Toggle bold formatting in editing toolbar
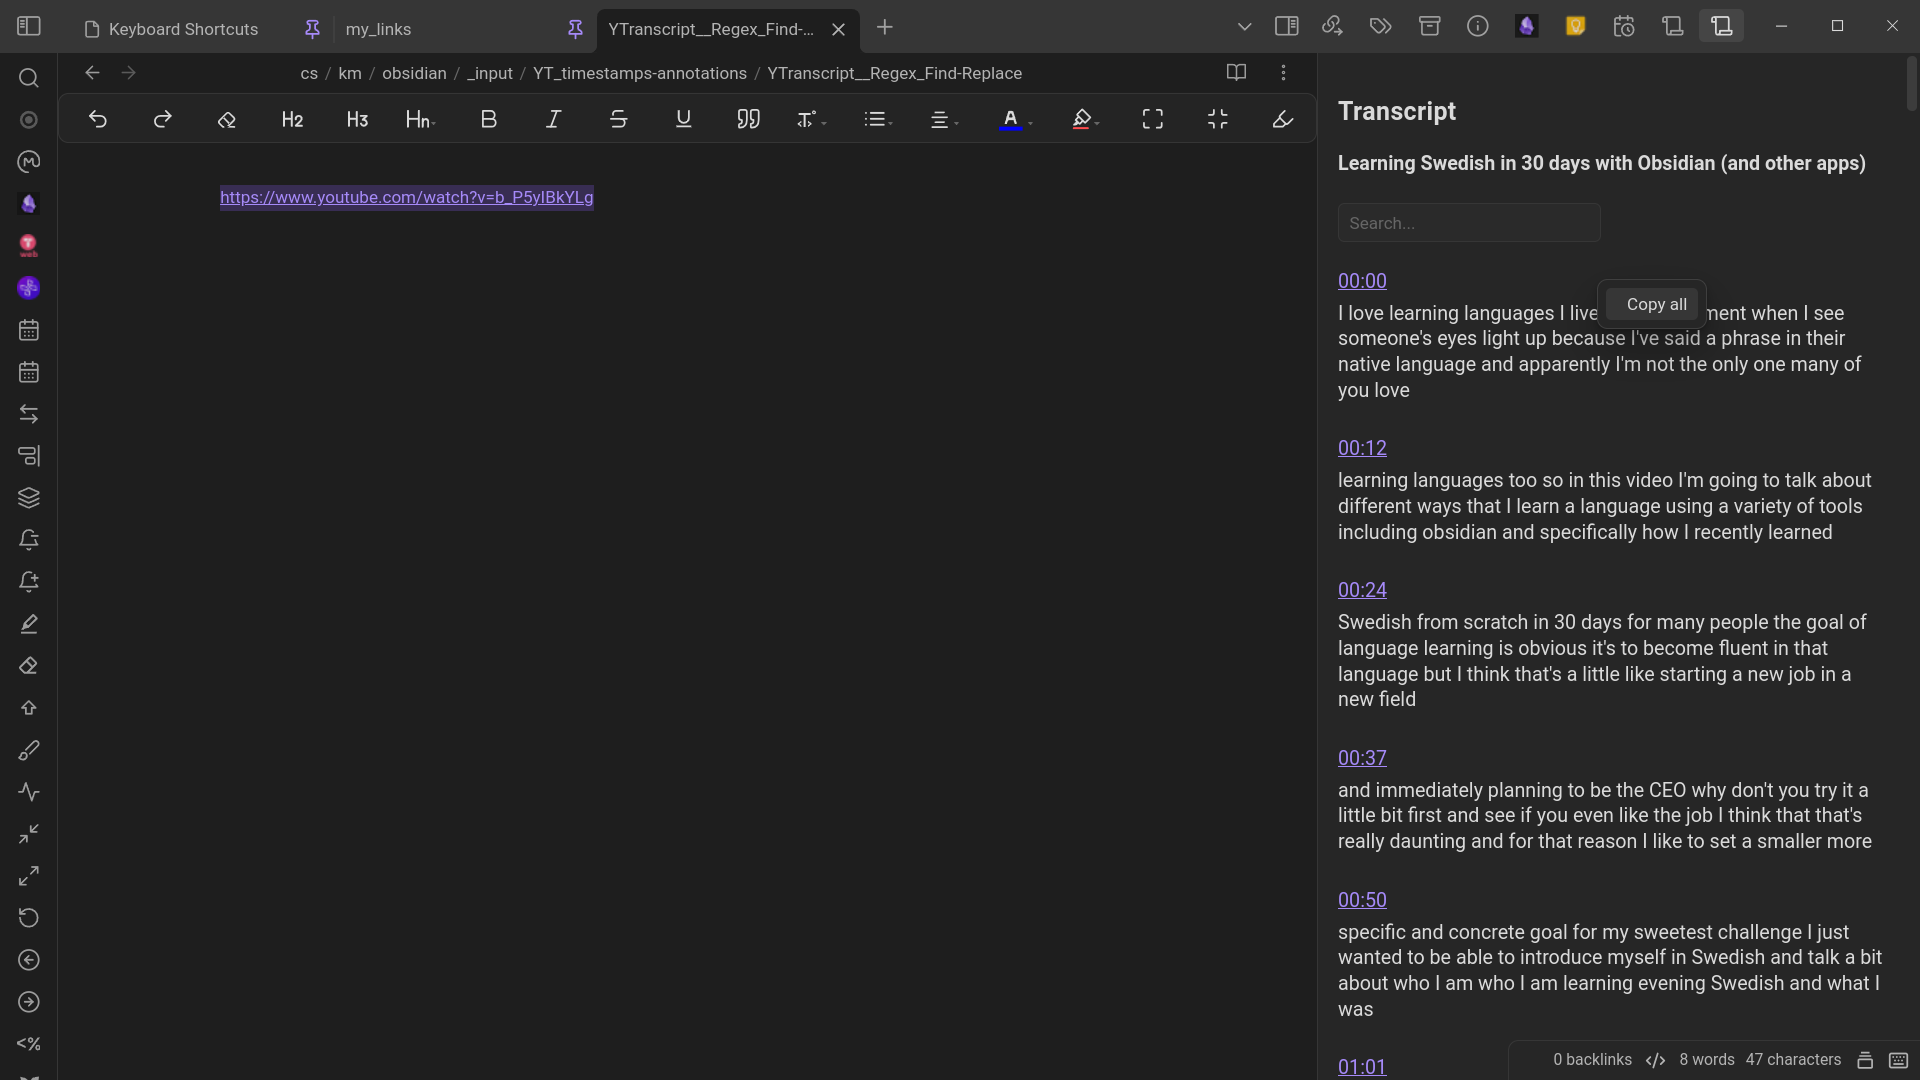This screenshot has width=1920, height=1080. tap(488, 119)
